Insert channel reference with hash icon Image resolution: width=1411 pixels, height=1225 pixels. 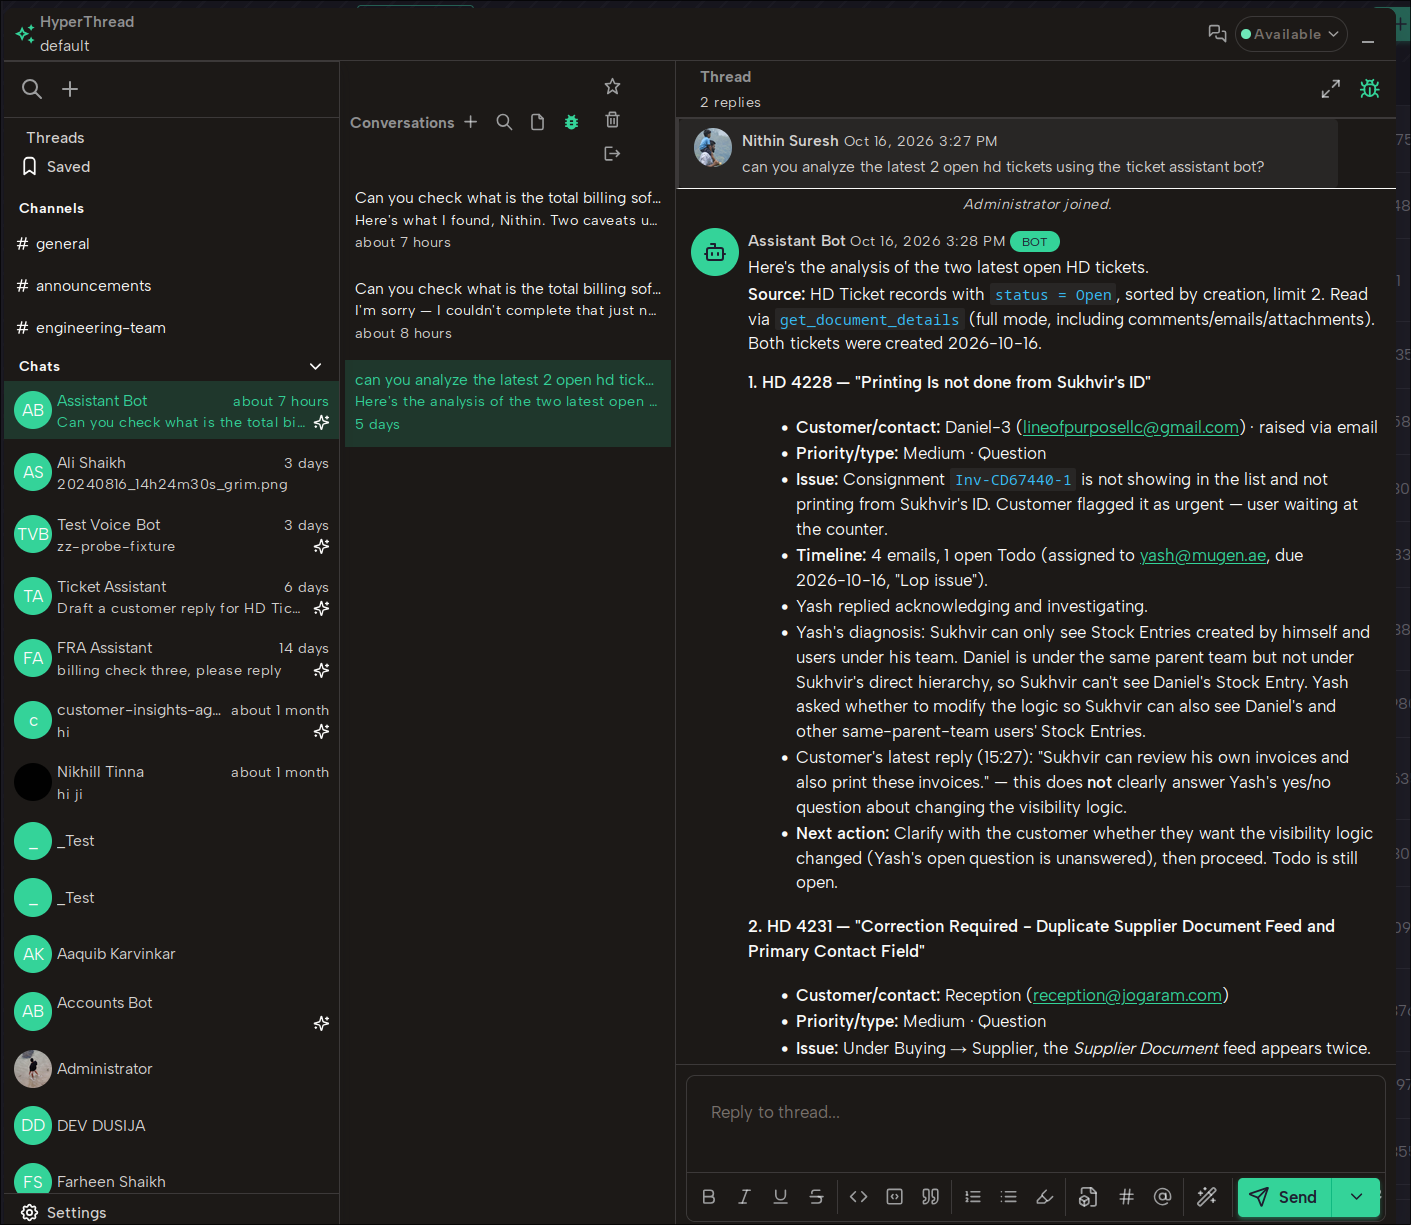click(x=1126, y=1197)
